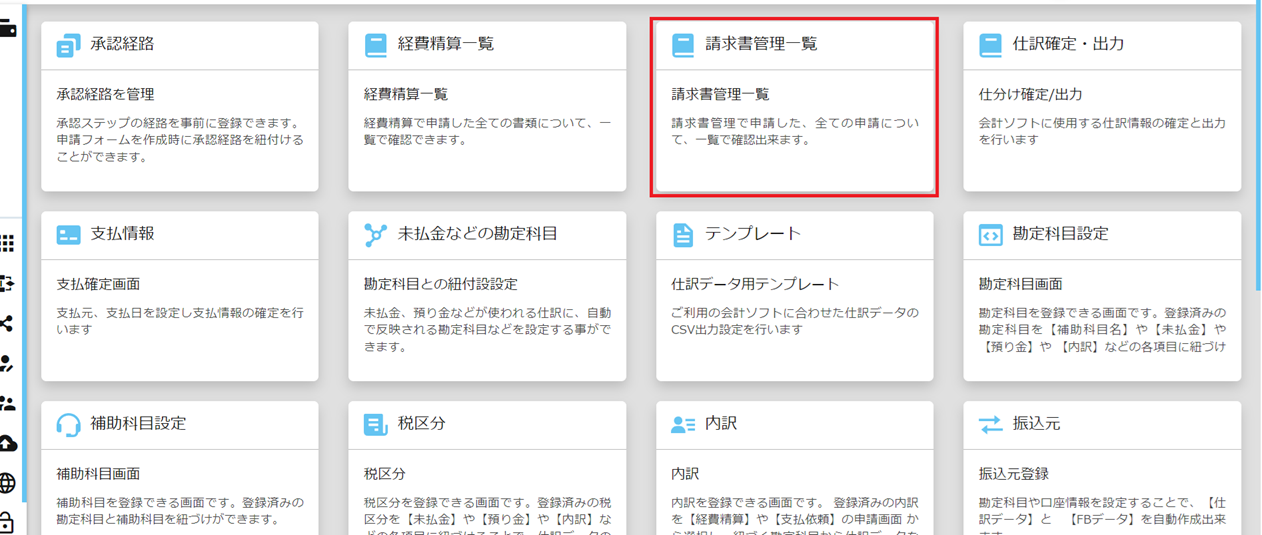Open the 経費精算一覧 card
This screenshot has width=1262, height=535.
pos(487,106)
